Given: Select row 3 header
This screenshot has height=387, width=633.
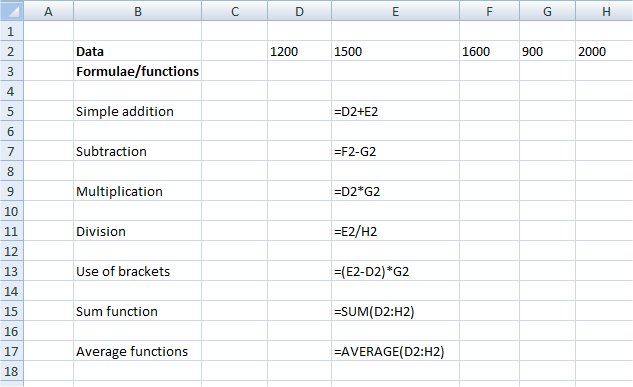Looking at the screenshot, I should (x=12, y=71).
